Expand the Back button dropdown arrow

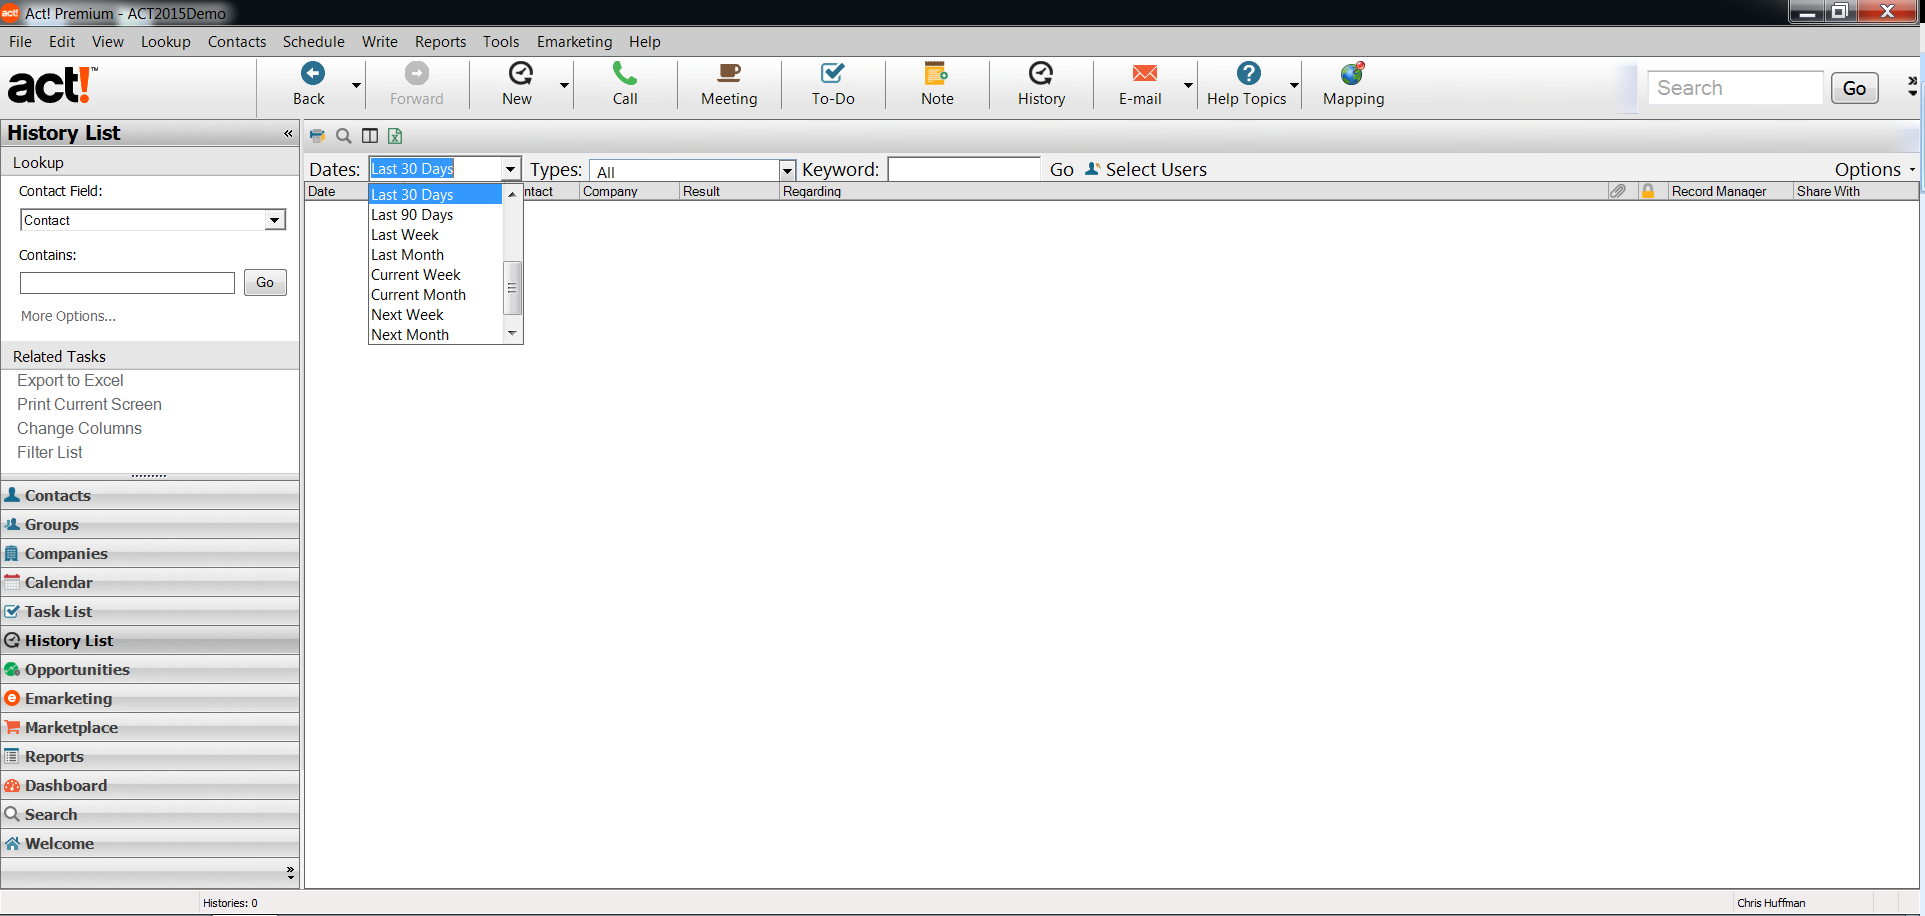click(356, 86)
